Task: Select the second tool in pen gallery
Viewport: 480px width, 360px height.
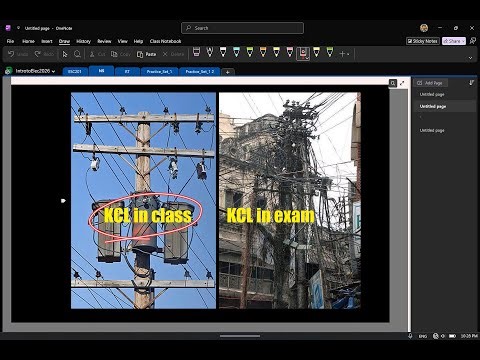Action: click(x=210, y=52)
